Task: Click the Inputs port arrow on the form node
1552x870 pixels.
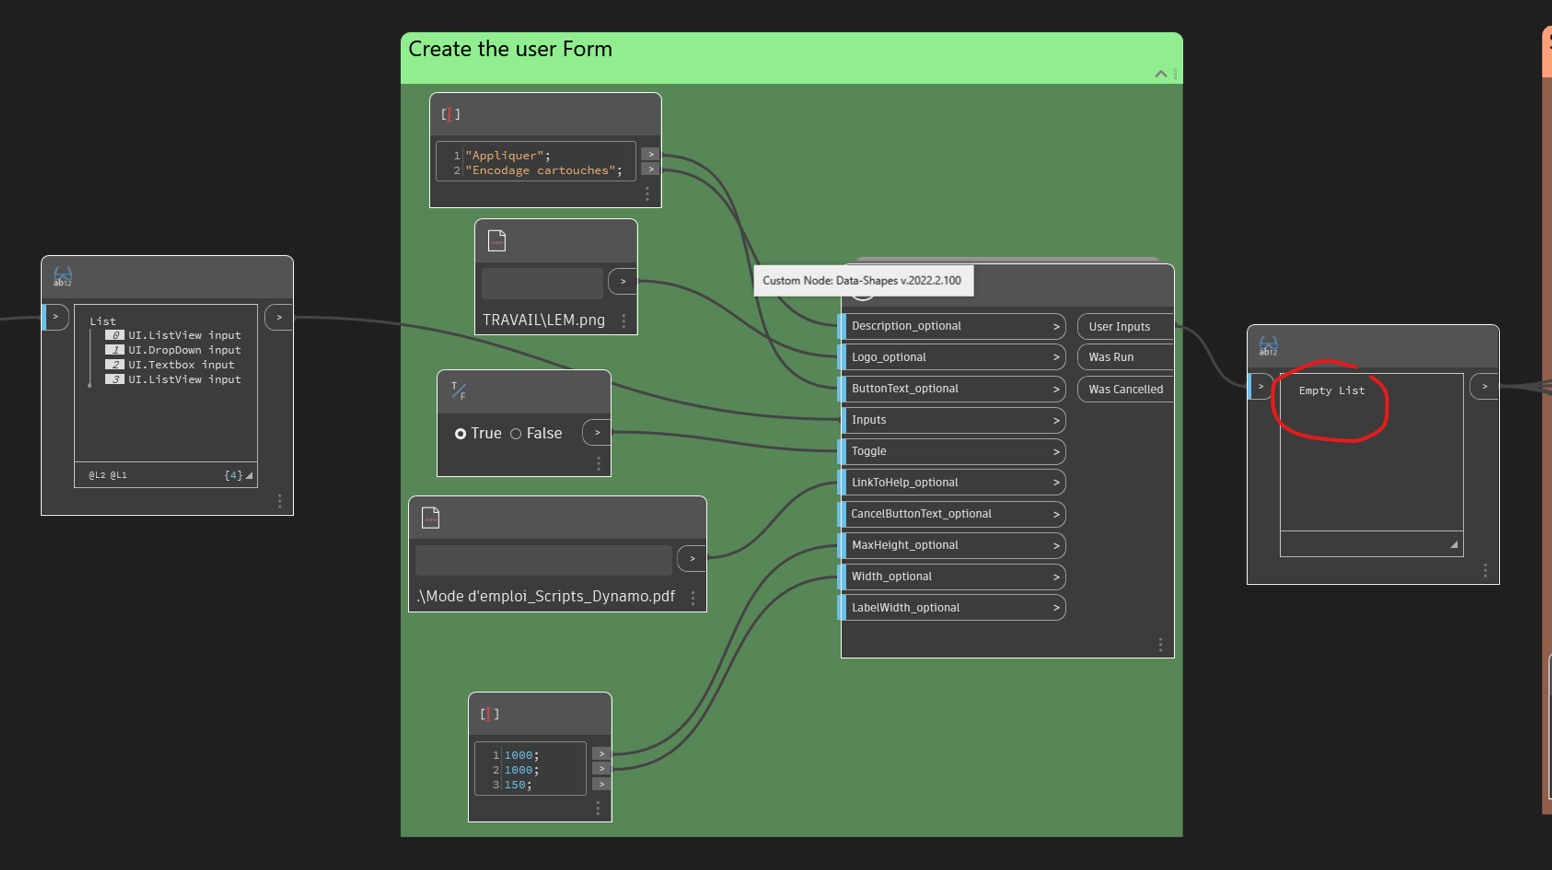Action: click(1055, 420)
